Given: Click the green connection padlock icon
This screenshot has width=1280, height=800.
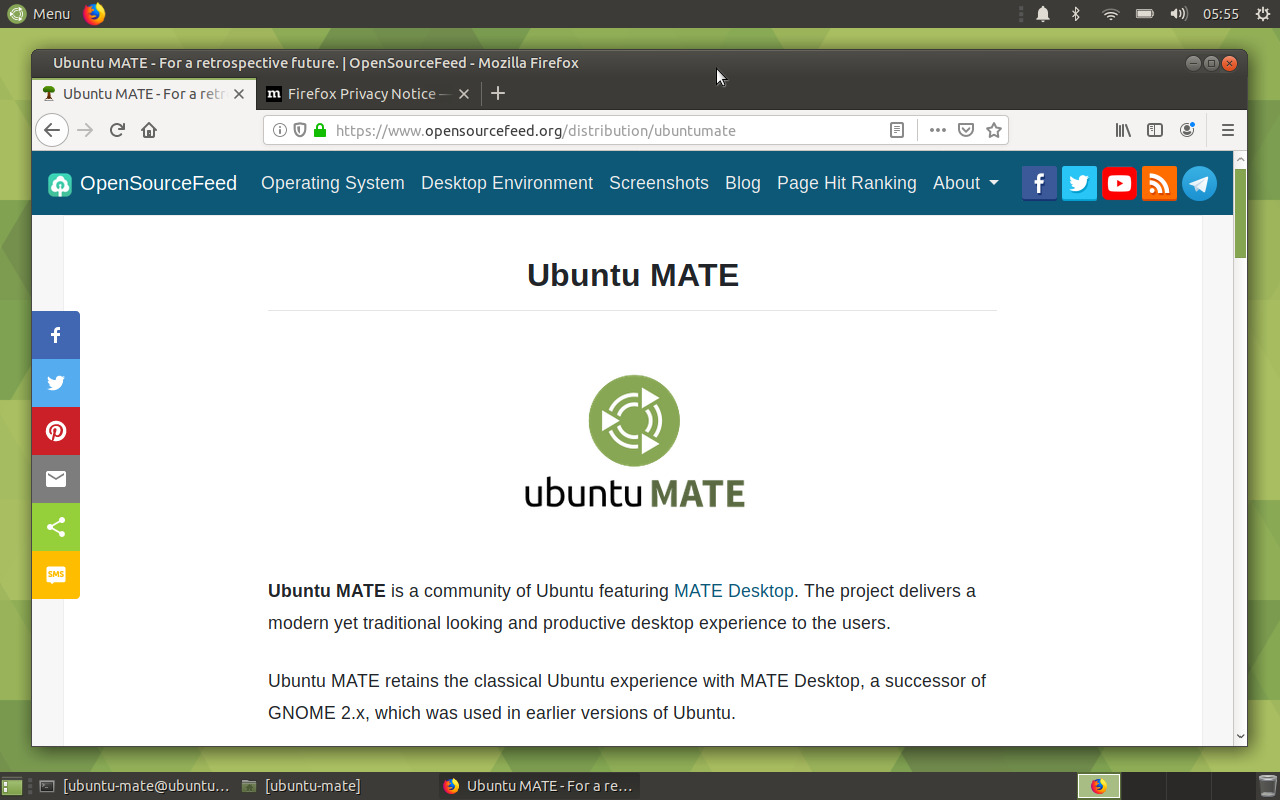Looking at the screenshot, I should click(320, 130).
